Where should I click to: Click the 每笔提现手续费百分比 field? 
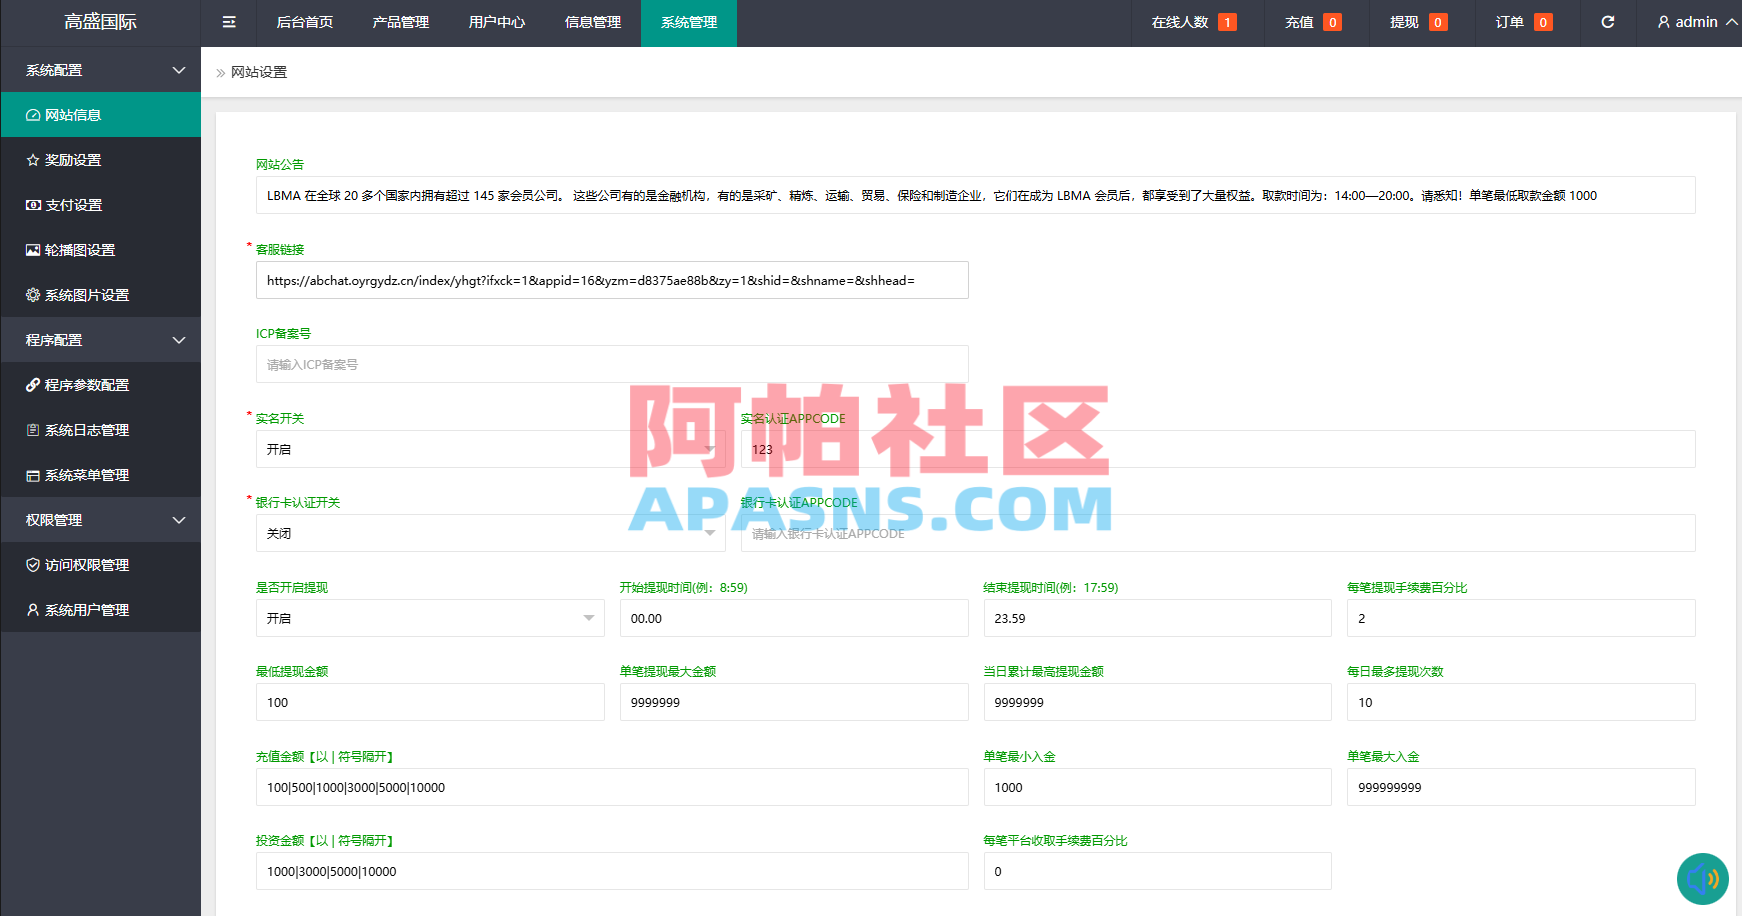pyautogui.click(x=1521, y=618)
